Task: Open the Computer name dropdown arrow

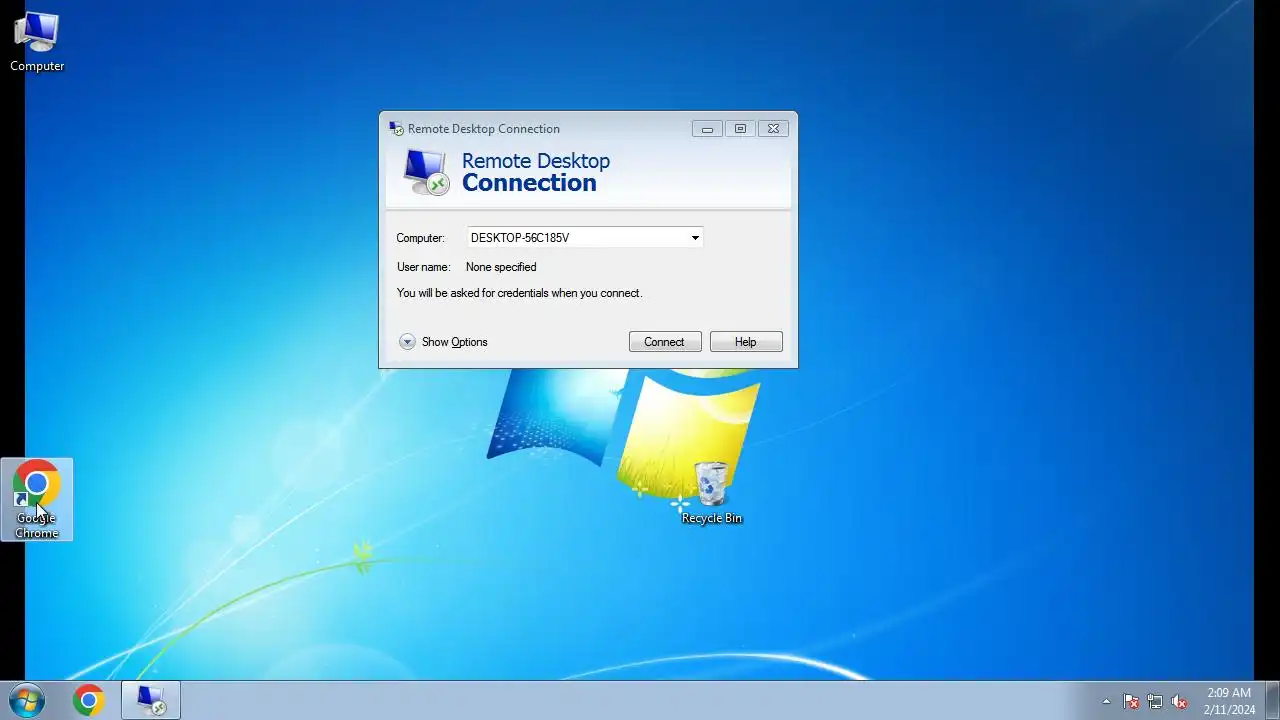Action: 695,238
